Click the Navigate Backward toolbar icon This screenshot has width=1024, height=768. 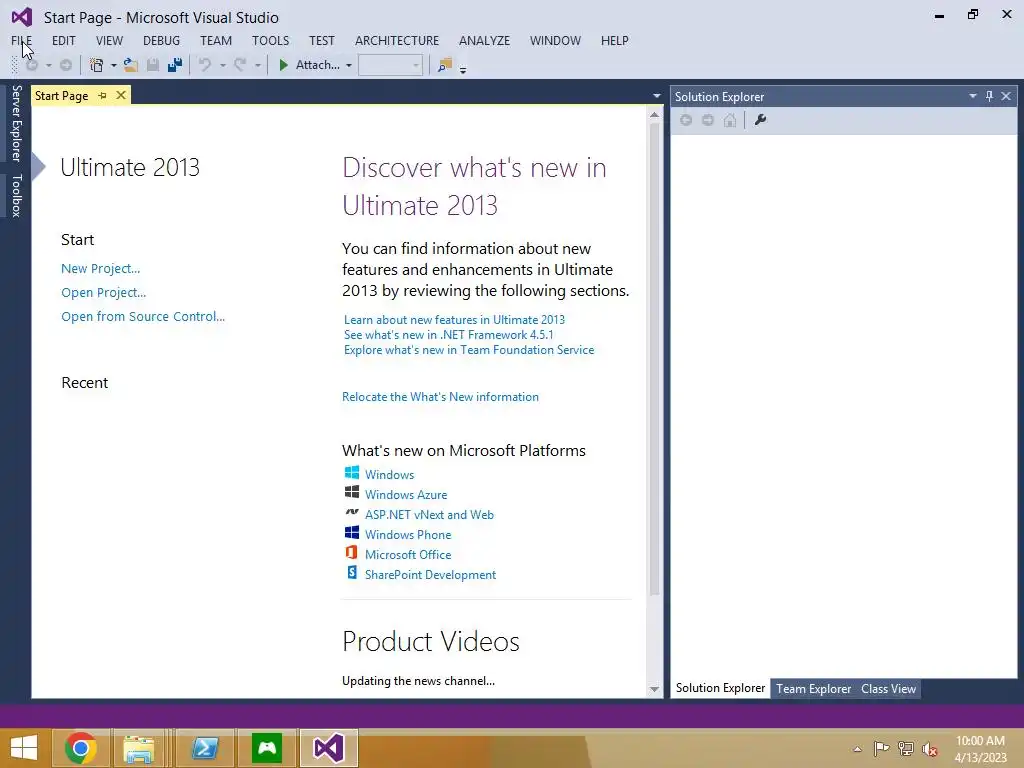[x=31, y=65]
